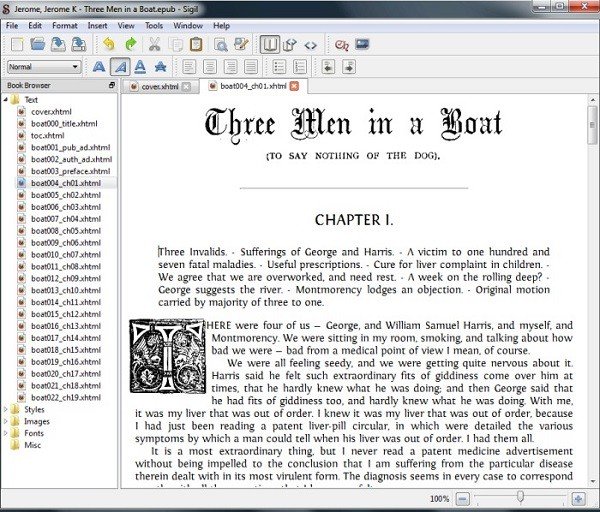Select boat000_title.xhtml file
600x512 pixels.
[64, 124]
